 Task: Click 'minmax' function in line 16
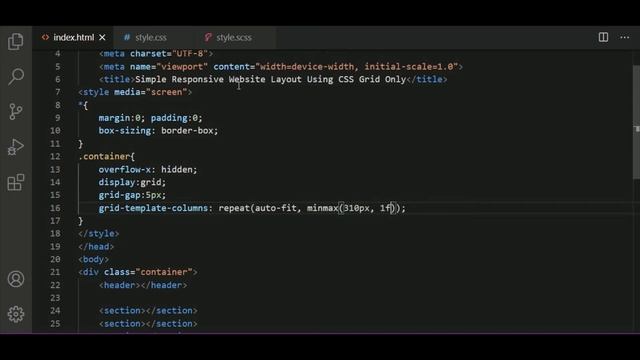coord(322,208)
